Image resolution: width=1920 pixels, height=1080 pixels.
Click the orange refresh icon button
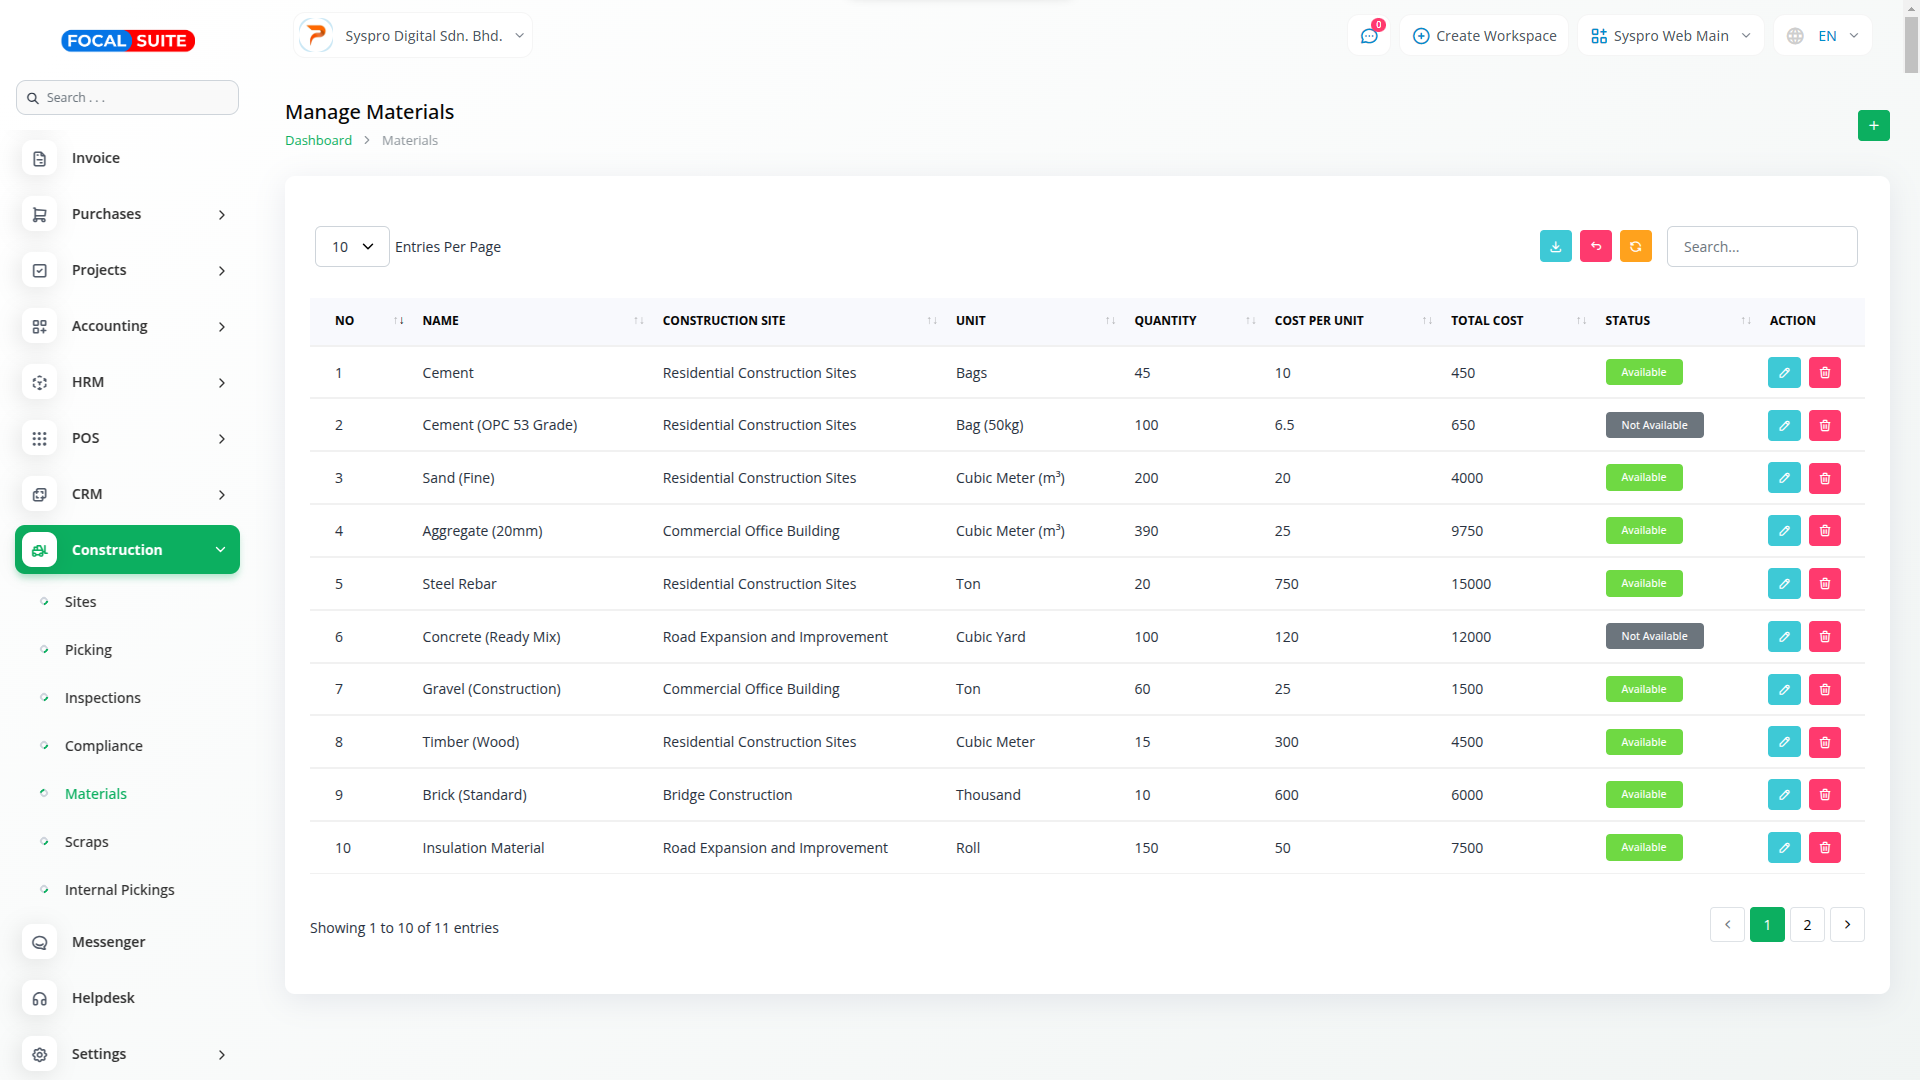pos(1635,247)
